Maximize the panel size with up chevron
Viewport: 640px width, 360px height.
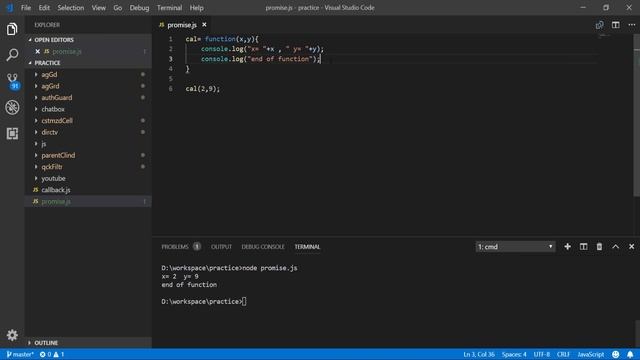(x=616, y=247)
